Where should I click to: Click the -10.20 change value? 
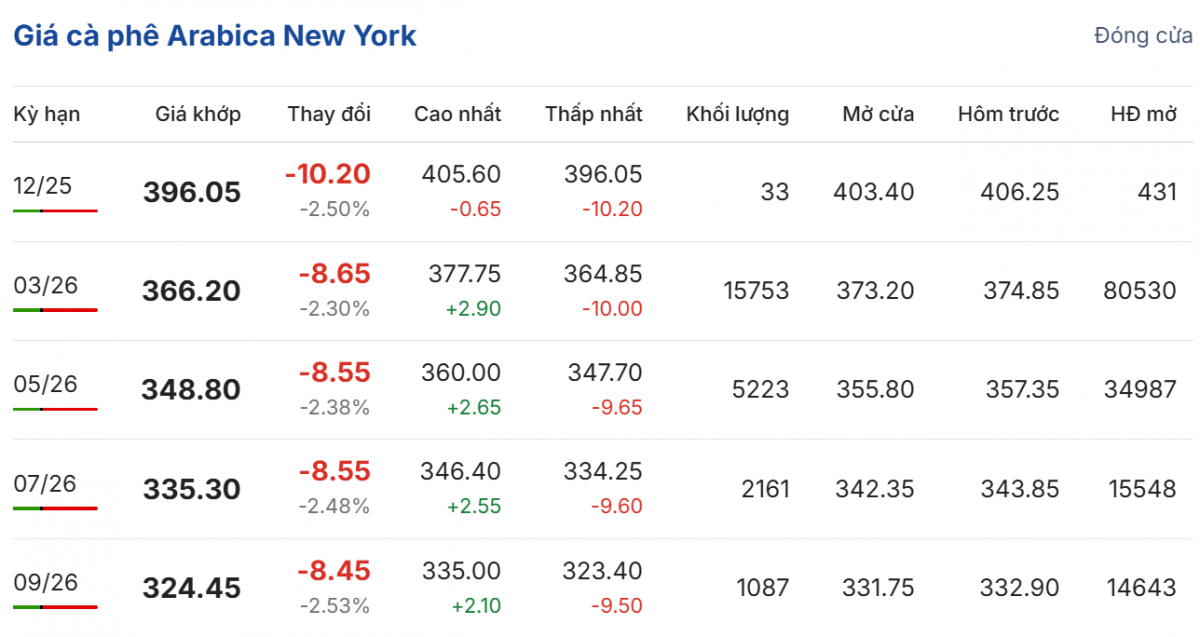(327, 174)
